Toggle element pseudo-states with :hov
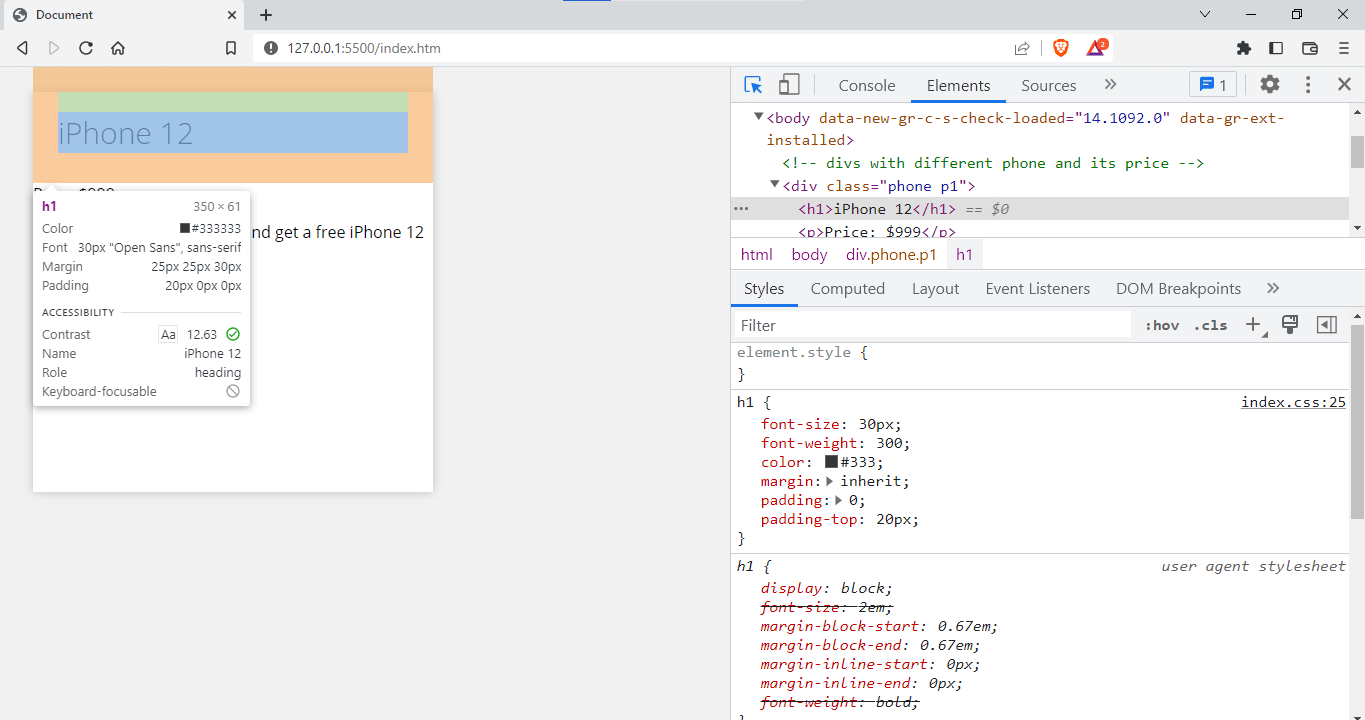 coord(1161,324)
